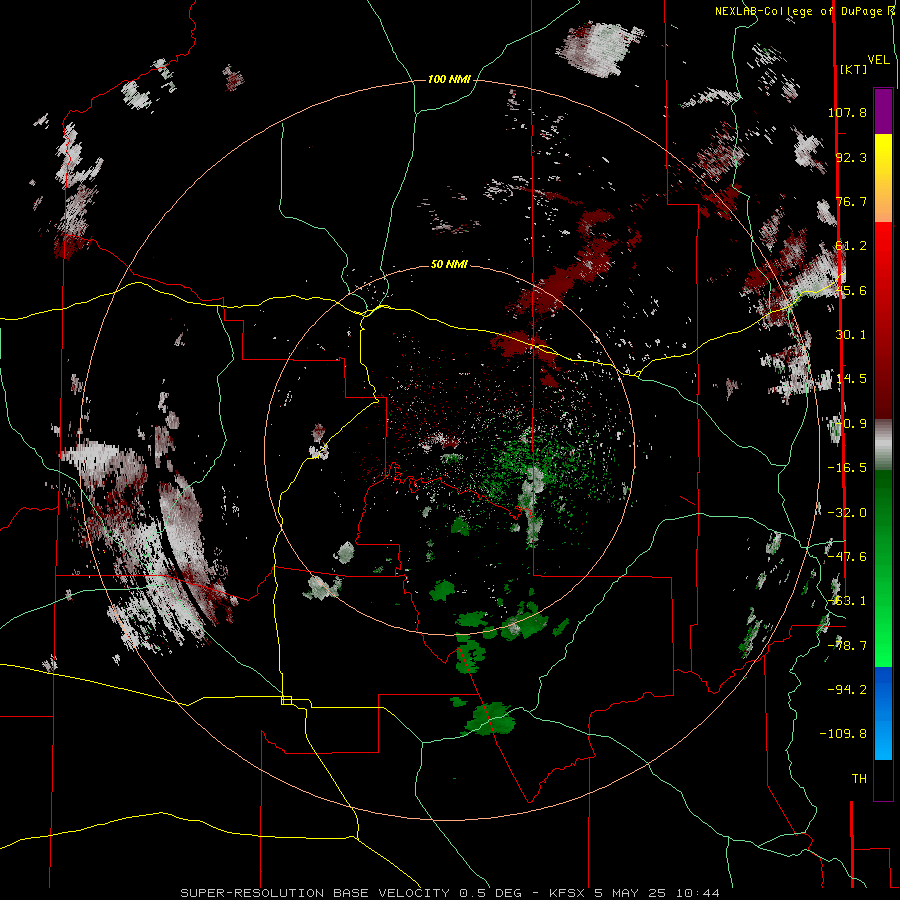Click the NEXLAB-College of DuPage label

point(804,11)
